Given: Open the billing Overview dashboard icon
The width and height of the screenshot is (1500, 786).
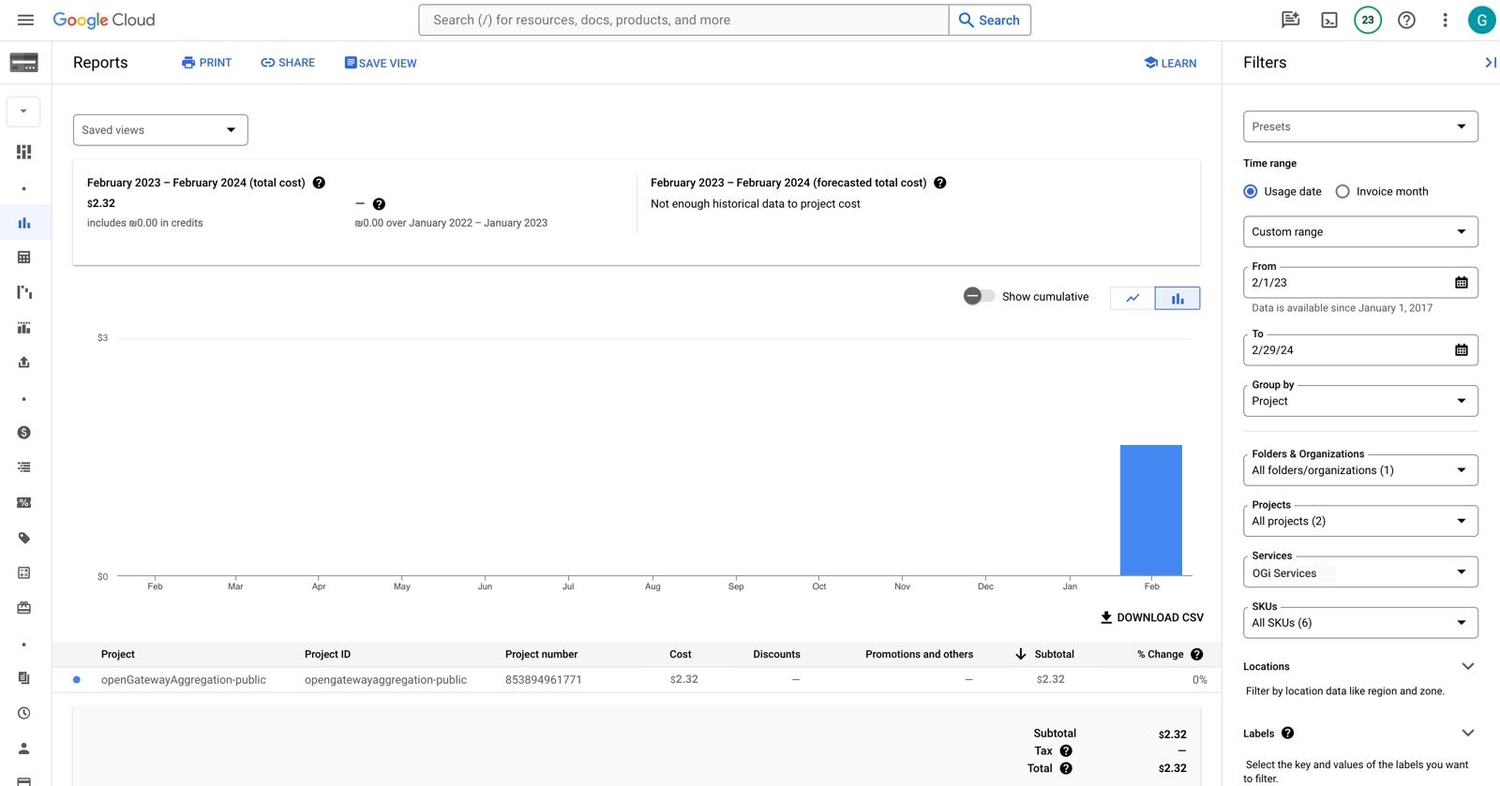Looking at the screenshot, I should (24, 152).
